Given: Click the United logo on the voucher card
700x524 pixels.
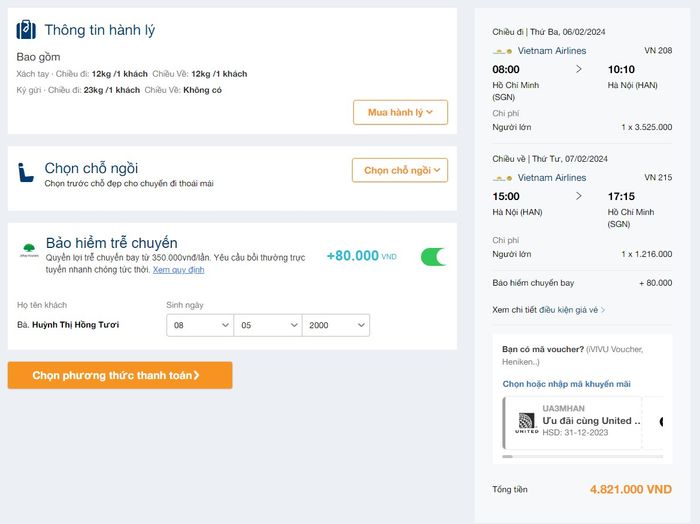Looking at the screenshot, I should 526,422.
